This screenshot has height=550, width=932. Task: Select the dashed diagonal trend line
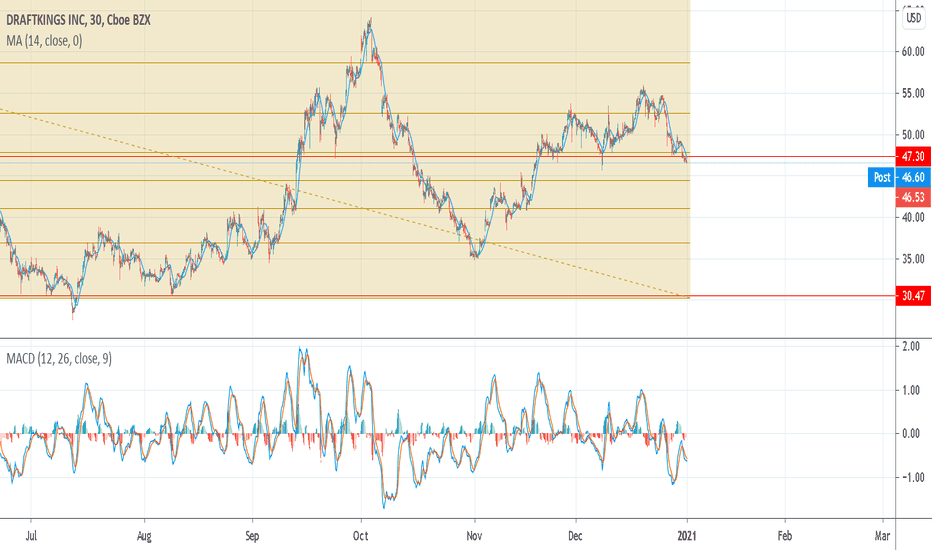(x=345, y=203)
